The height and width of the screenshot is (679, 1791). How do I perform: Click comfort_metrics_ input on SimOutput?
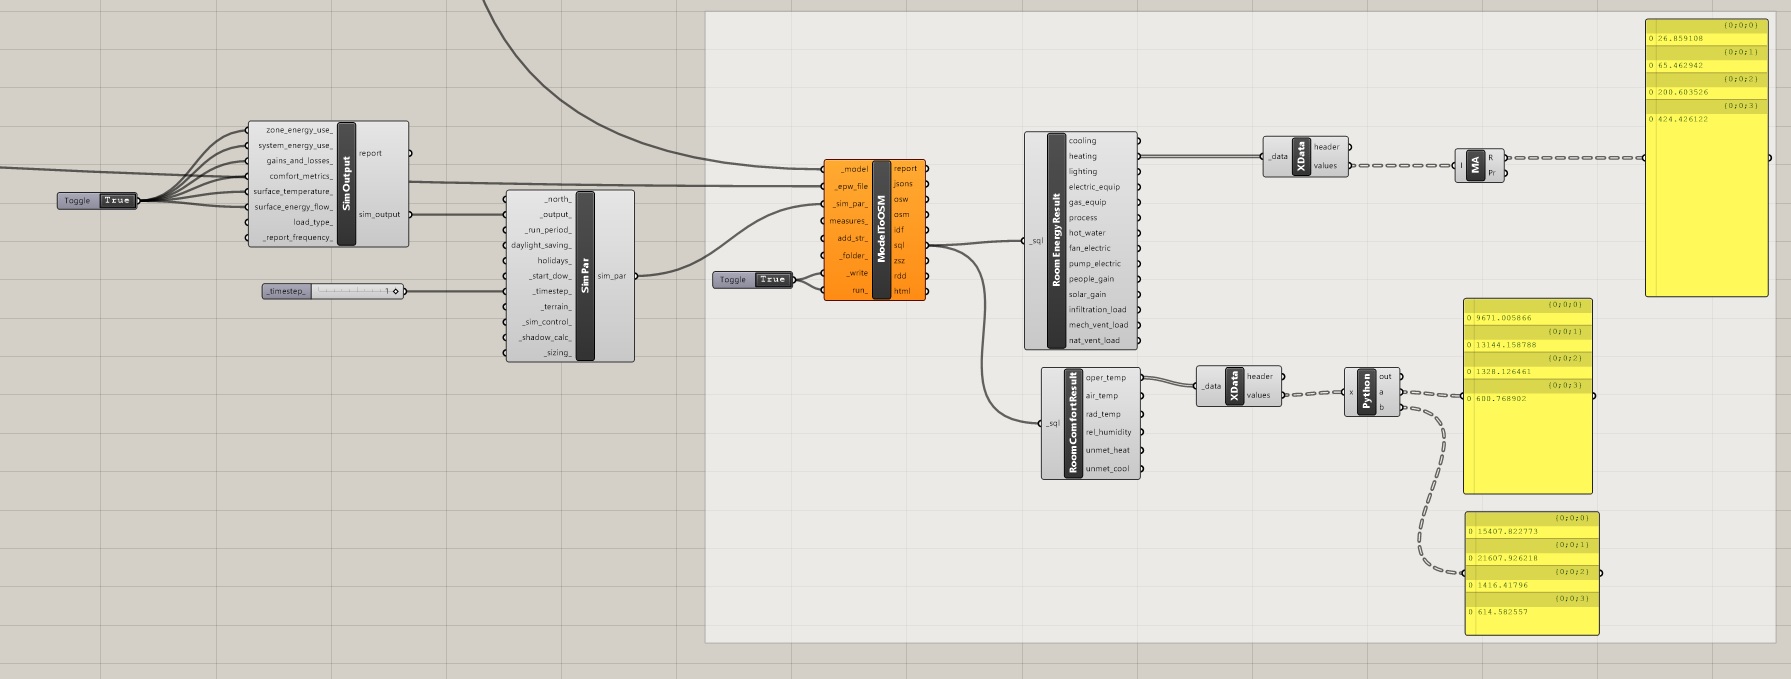click(x=300, y=176)
